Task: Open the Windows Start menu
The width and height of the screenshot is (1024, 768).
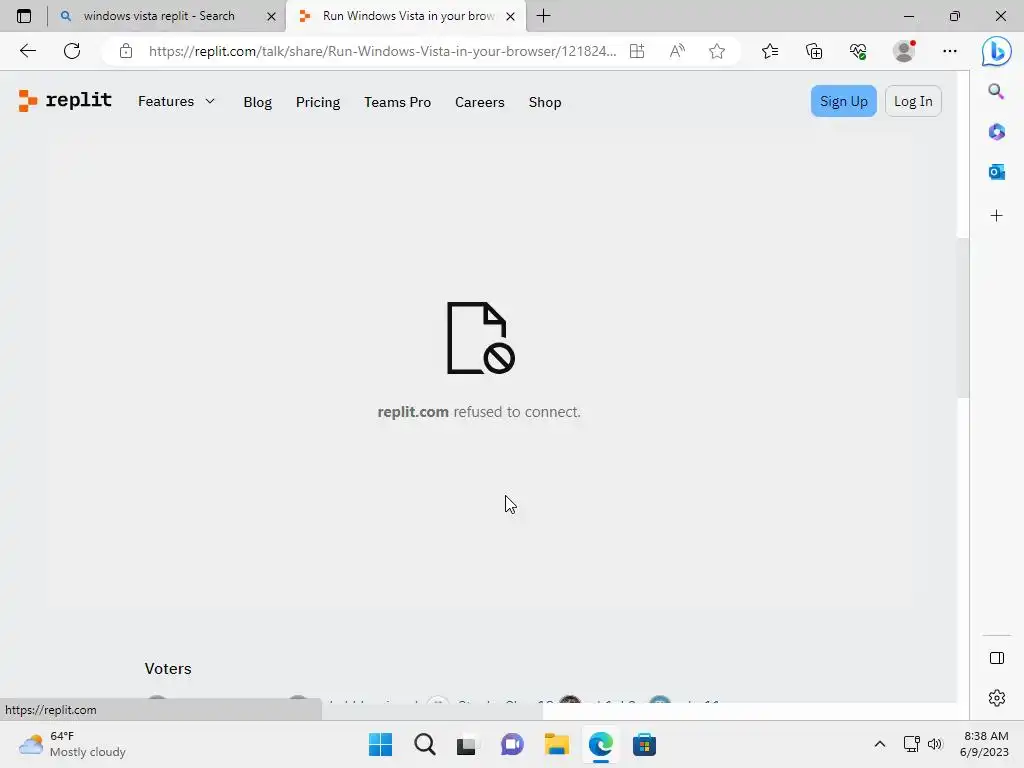Action: (x=380, y=744)
